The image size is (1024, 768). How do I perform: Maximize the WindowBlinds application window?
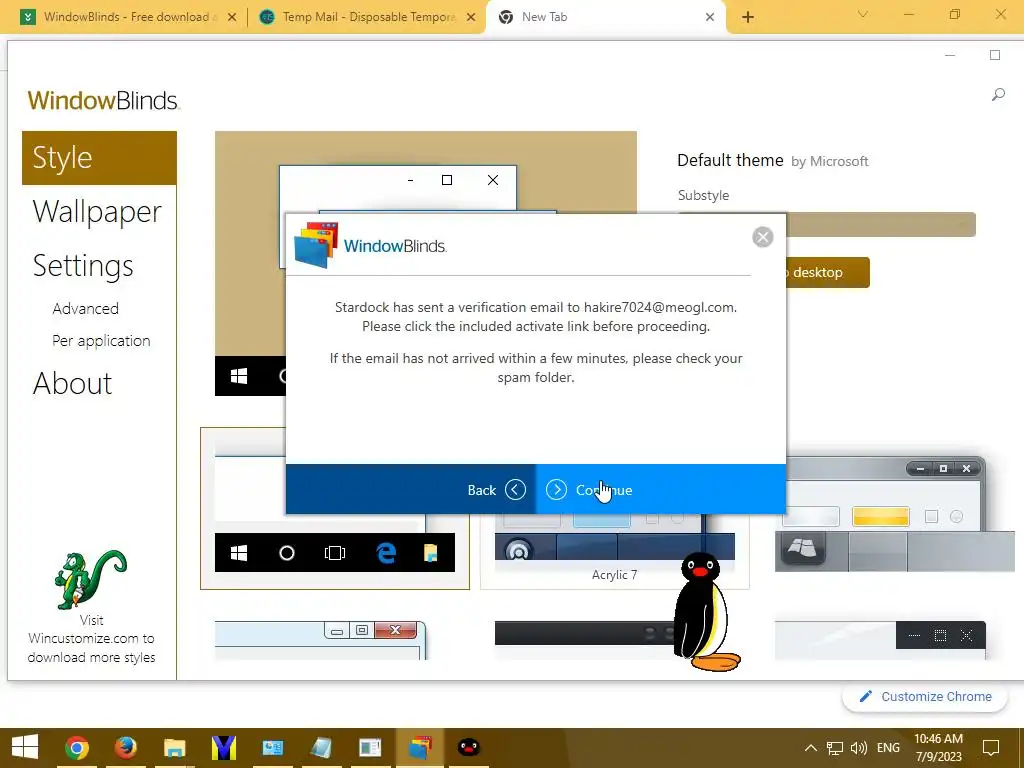point(995,56)
